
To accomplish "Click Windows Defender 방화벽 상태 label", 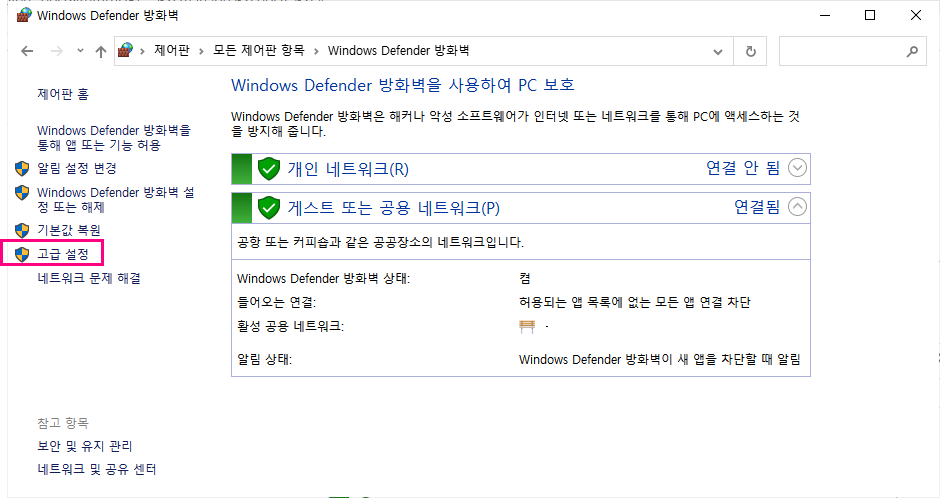I will point(323,278).
